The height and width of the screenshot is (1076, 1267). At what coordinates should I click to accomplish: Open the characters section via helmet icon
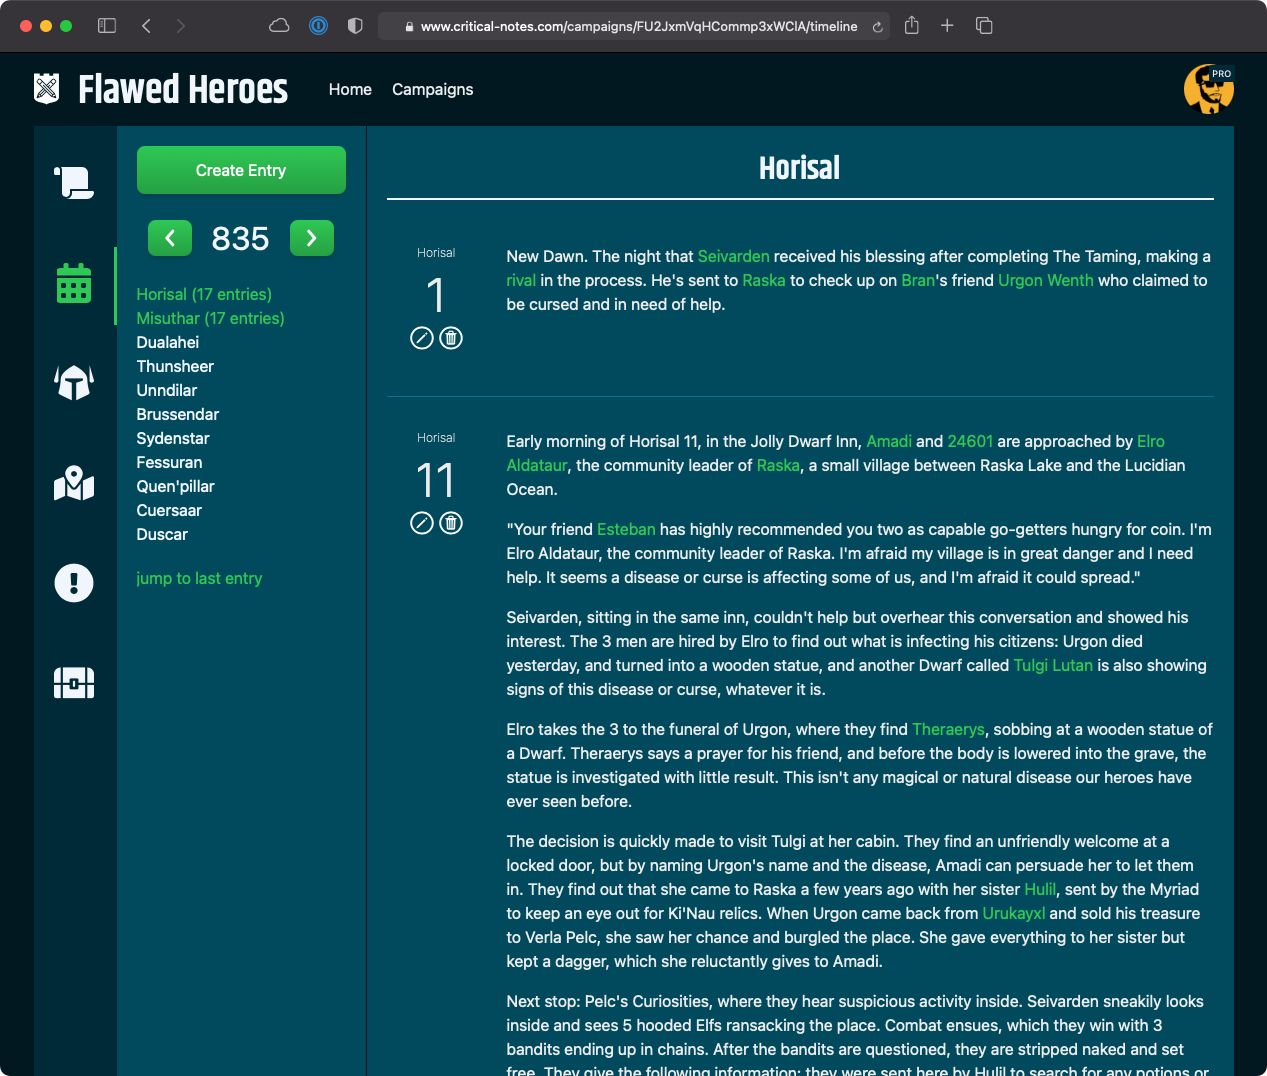(73, 383)
